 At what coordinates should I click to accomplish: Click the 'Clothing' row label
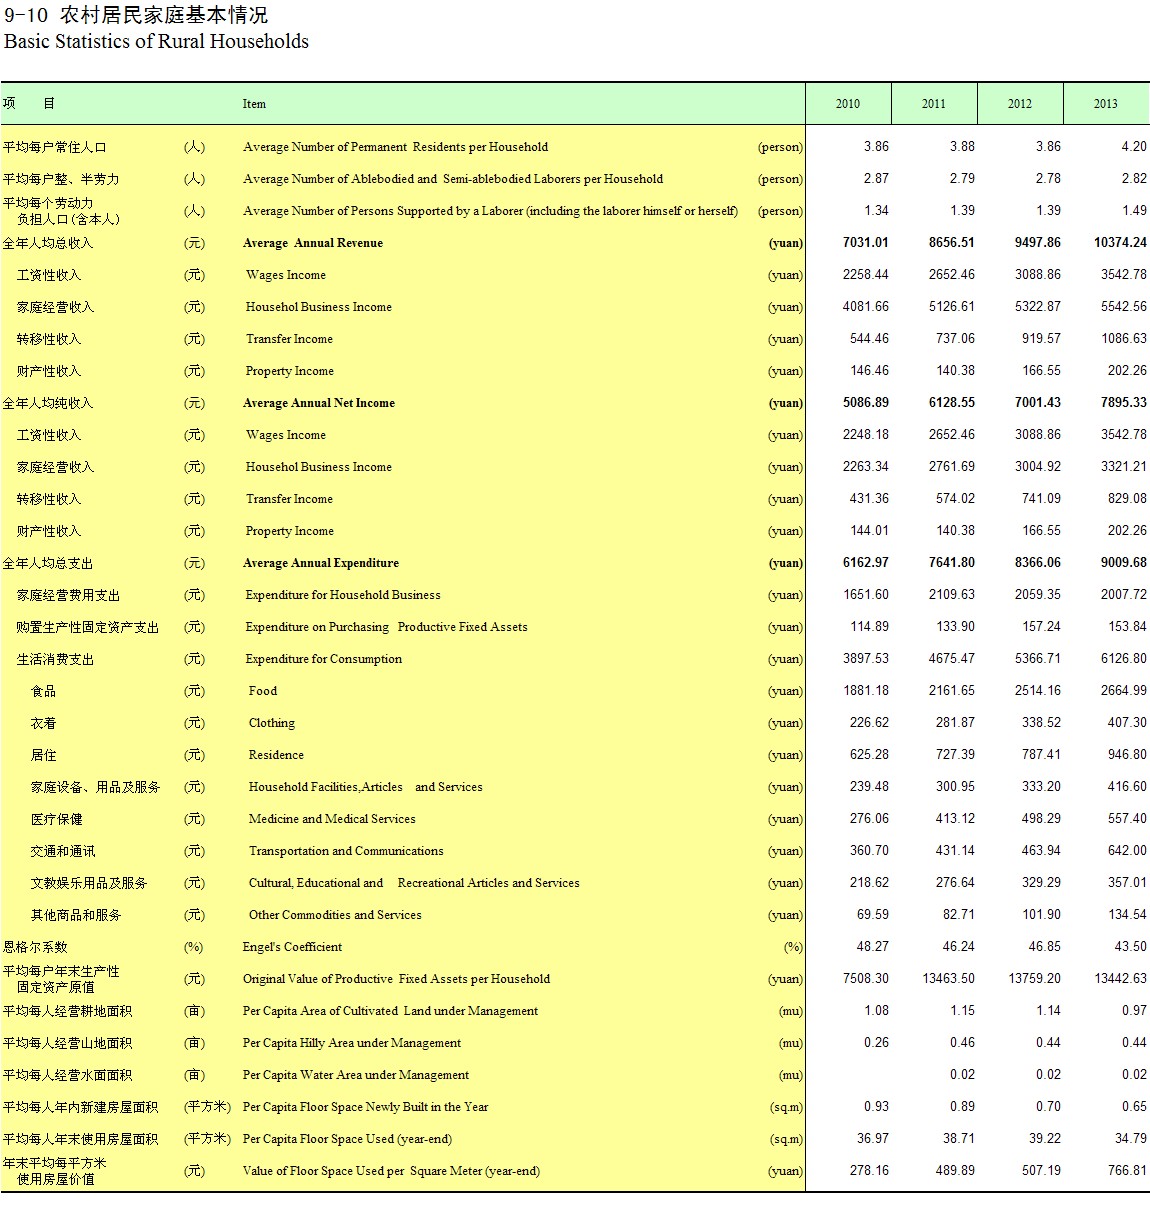click(272, 723)
